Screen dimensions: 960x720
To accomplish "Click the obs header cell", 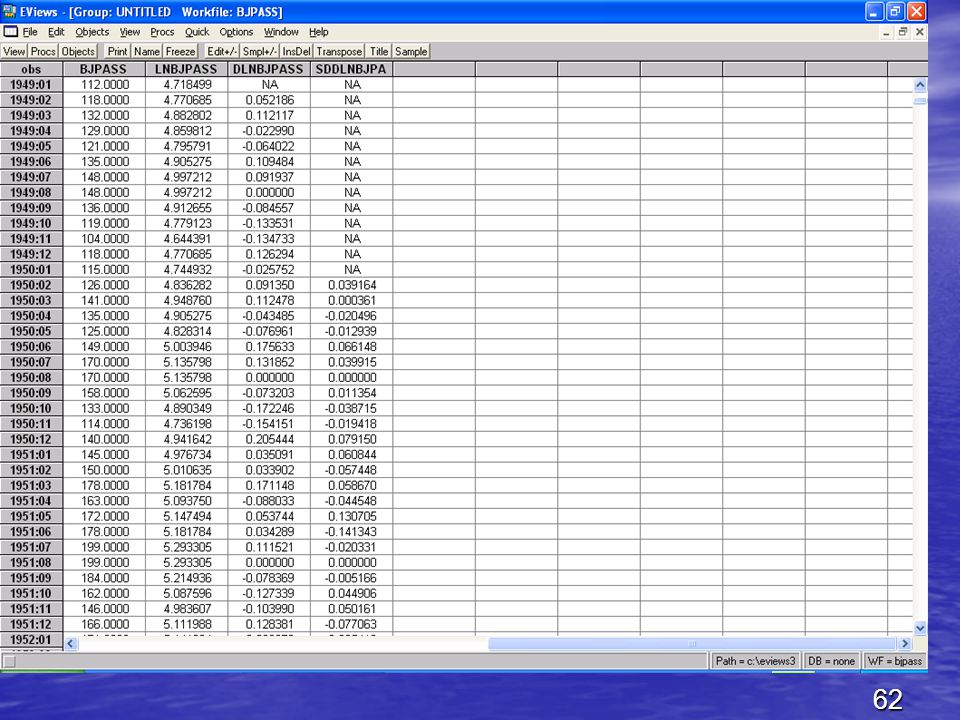I will (x=31, y=69).
